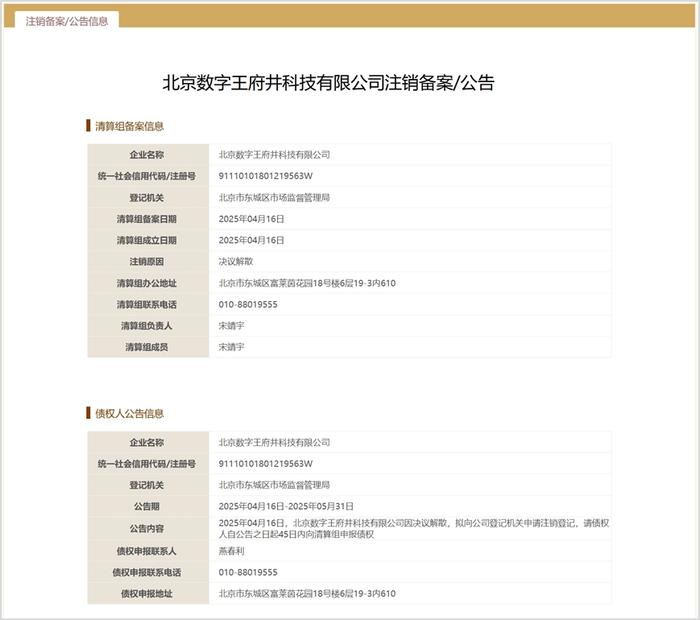Click 企业名称 label in 清算组备案信息 table

[x=147, y=154]
